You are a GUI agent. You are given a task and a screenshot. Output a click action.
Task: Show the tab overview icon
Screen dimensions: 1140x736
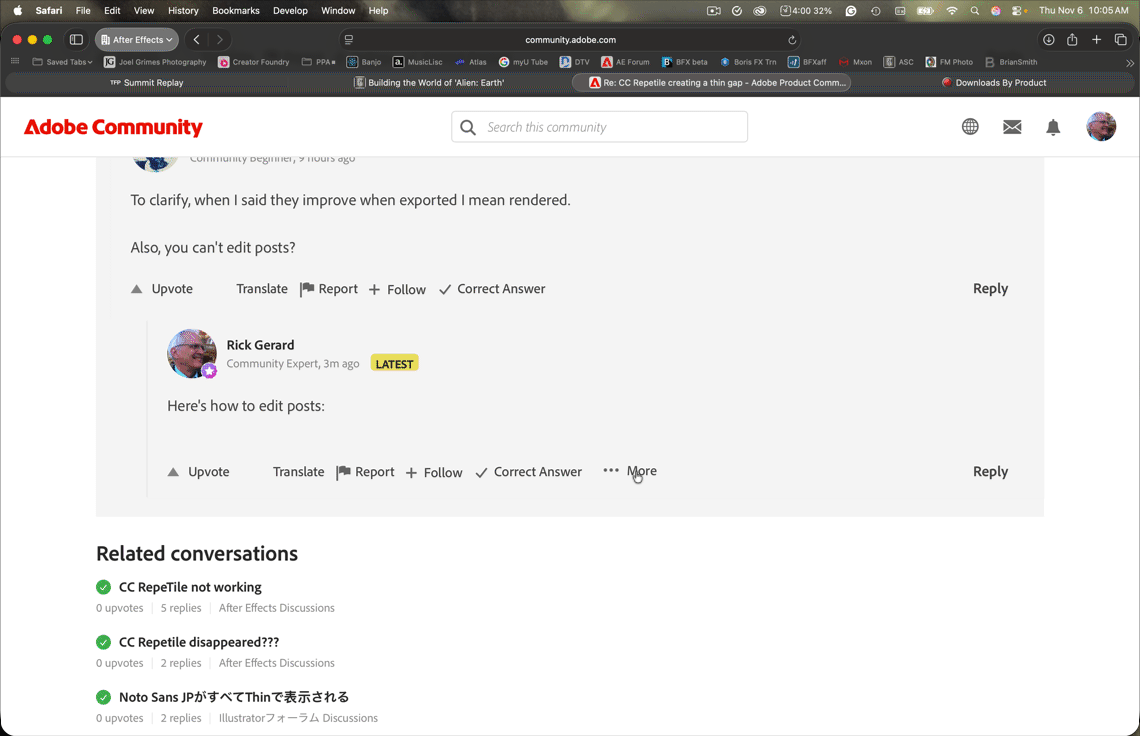coord(1120,39)
